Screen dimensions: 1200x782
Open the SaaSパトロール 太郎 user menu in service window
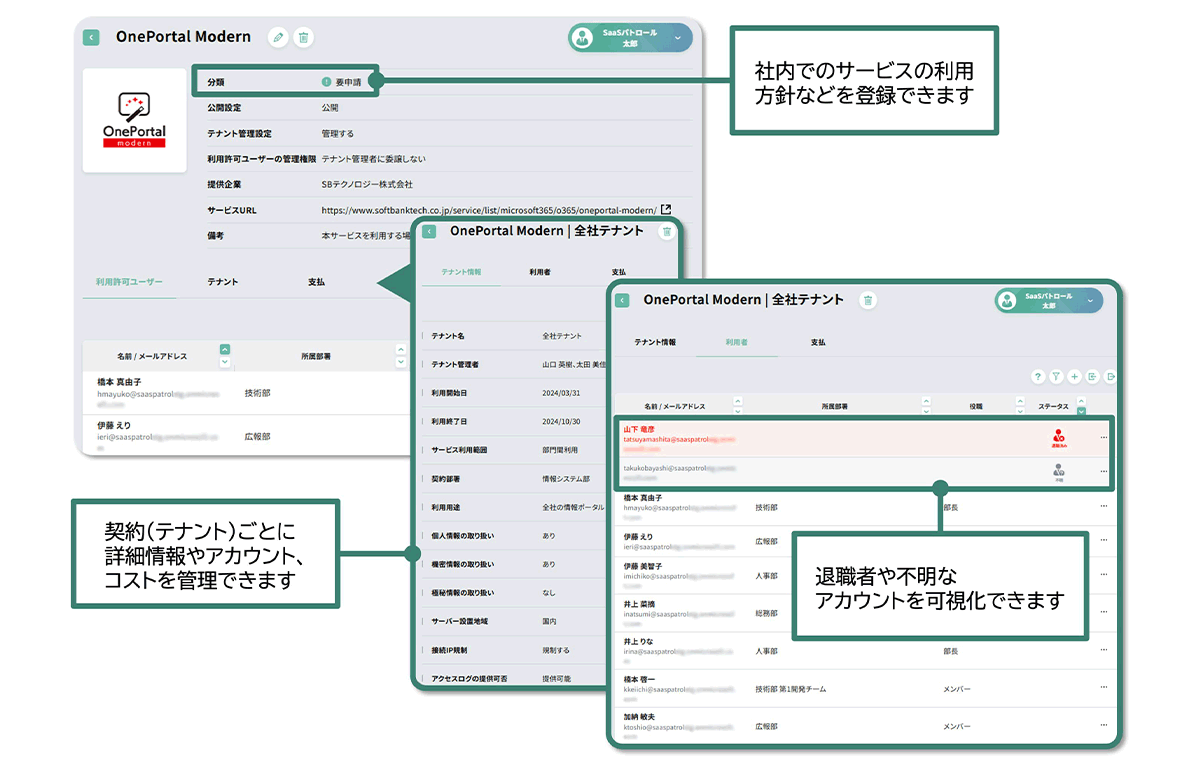(630, 38)
